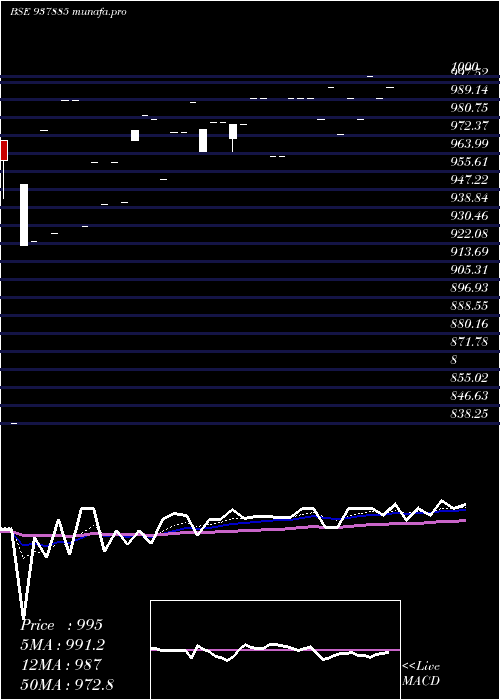Click the 947.22 price axis label
Image resolution: width=500 pixels, height=700 pixels.
click(x=469, y=180)
